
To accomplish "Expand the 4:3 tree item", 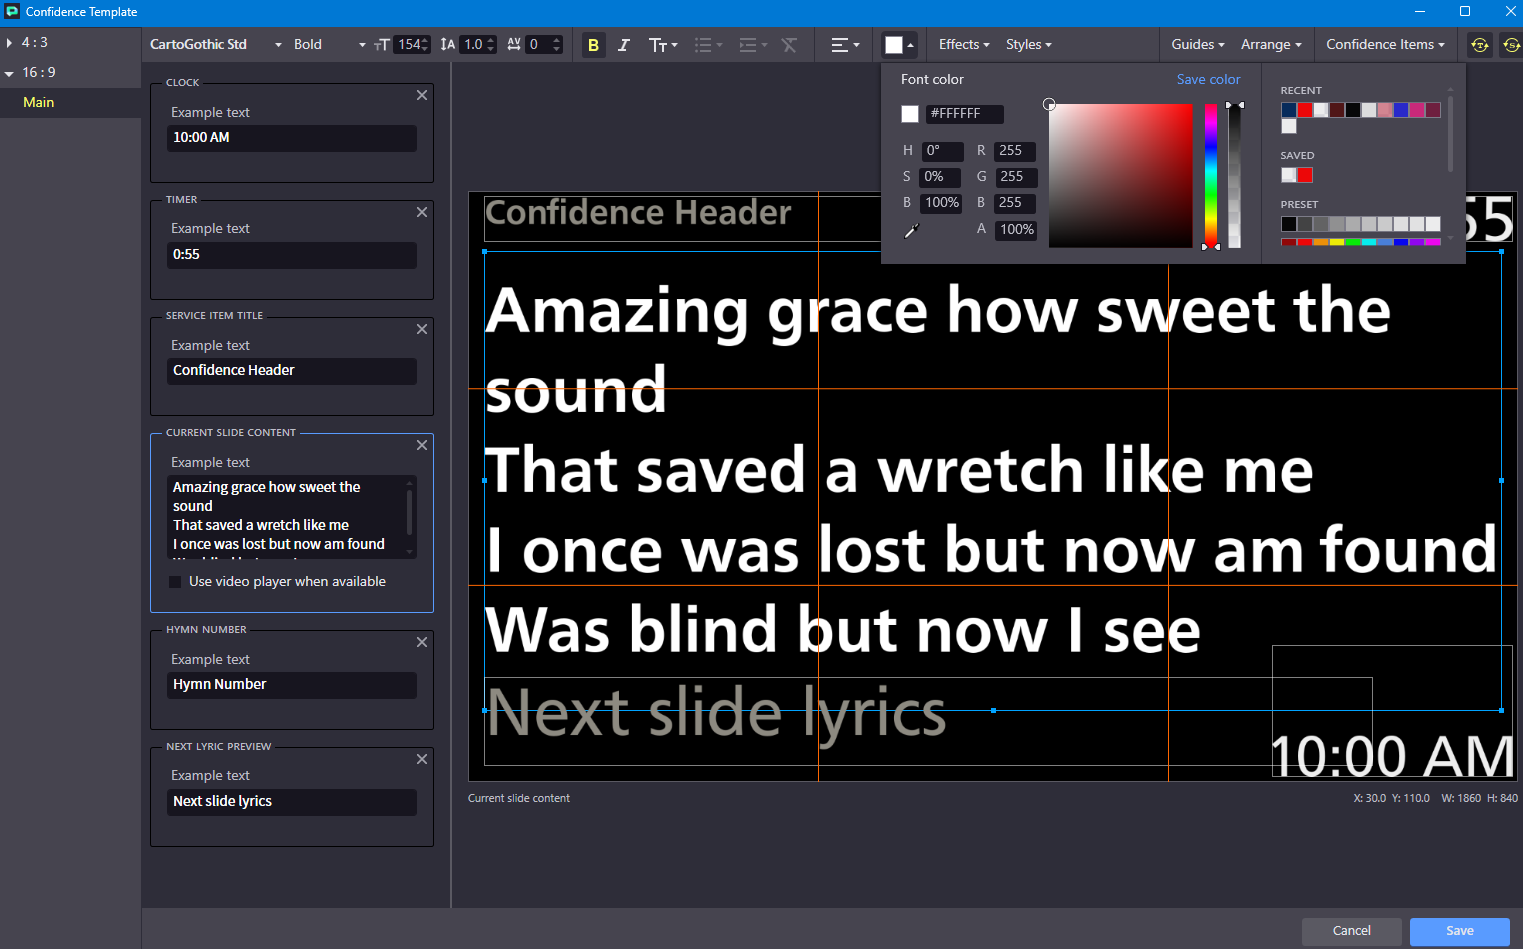I will pyautogui.click(x=9, y=43).
